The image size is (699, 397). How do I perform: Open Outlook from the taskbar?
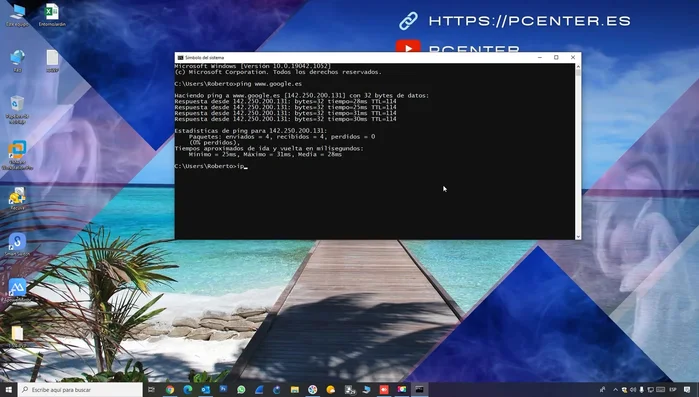coord(206,389)
